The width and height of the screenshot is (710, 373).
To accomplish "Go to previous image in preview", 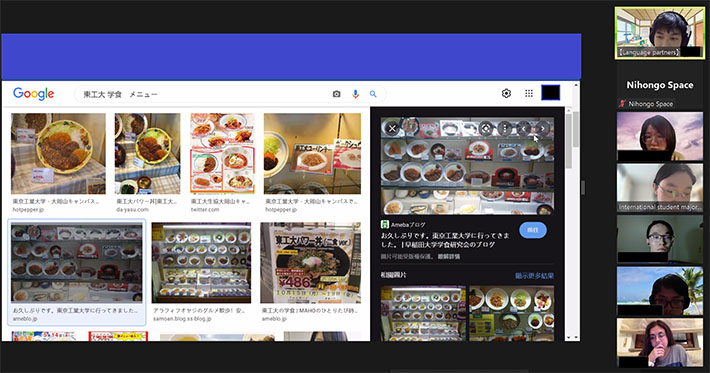I will pos(523,129).
